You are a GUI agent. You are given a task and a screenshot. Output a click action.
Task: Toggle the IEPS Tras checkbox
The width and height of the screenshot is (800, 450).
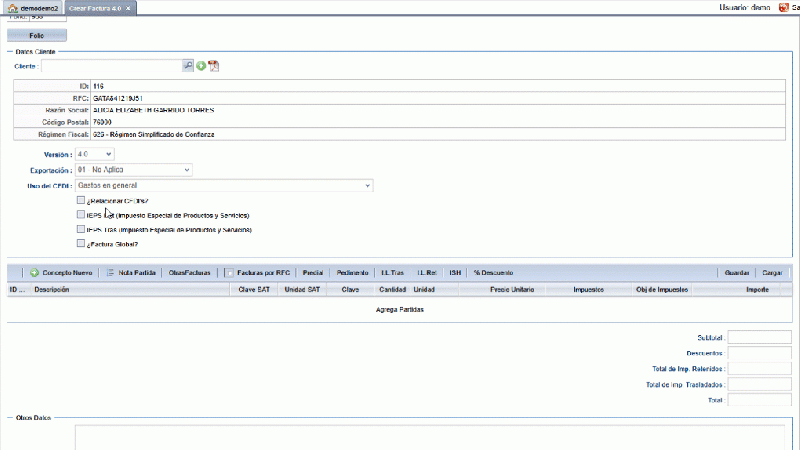click(x=81, y=229)
